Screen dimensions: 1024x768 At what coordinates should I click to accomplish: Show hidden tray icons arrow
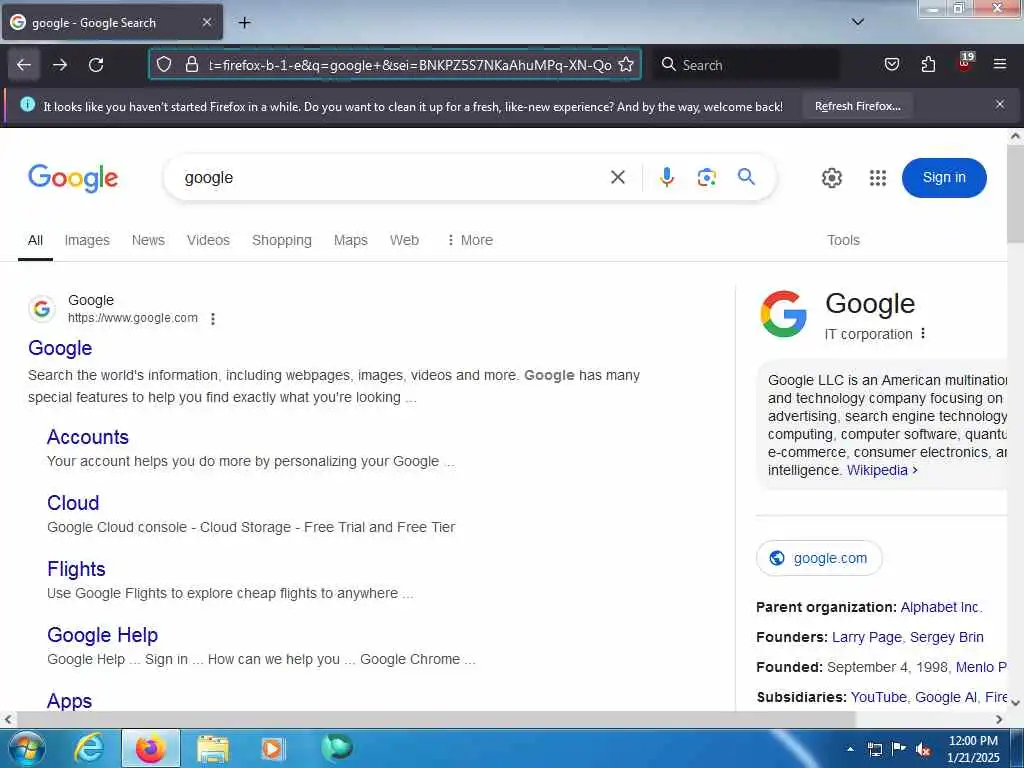(850, 749)
